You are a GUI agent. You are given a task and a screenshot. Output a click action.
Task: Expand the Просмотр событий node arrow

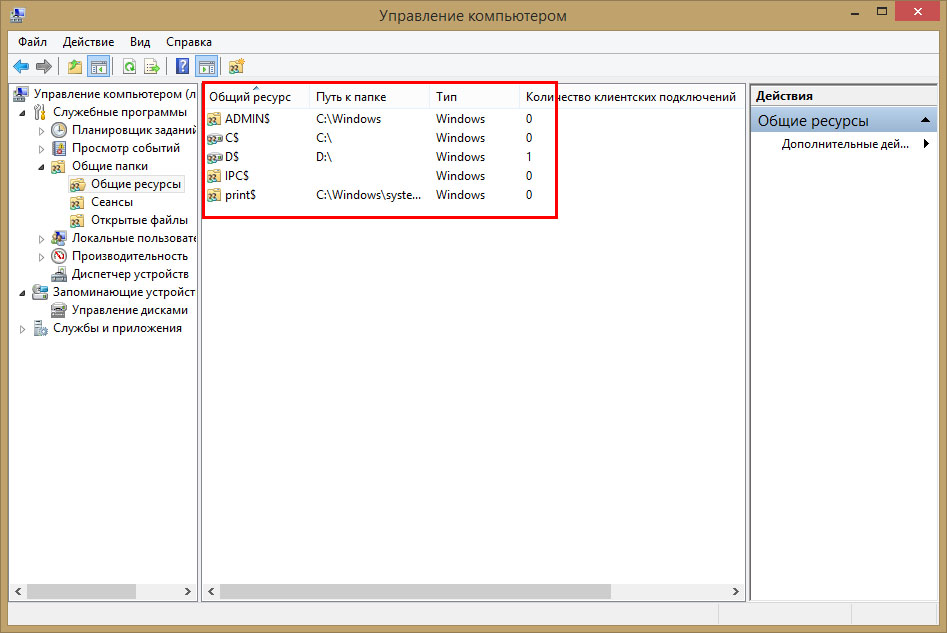41,149
